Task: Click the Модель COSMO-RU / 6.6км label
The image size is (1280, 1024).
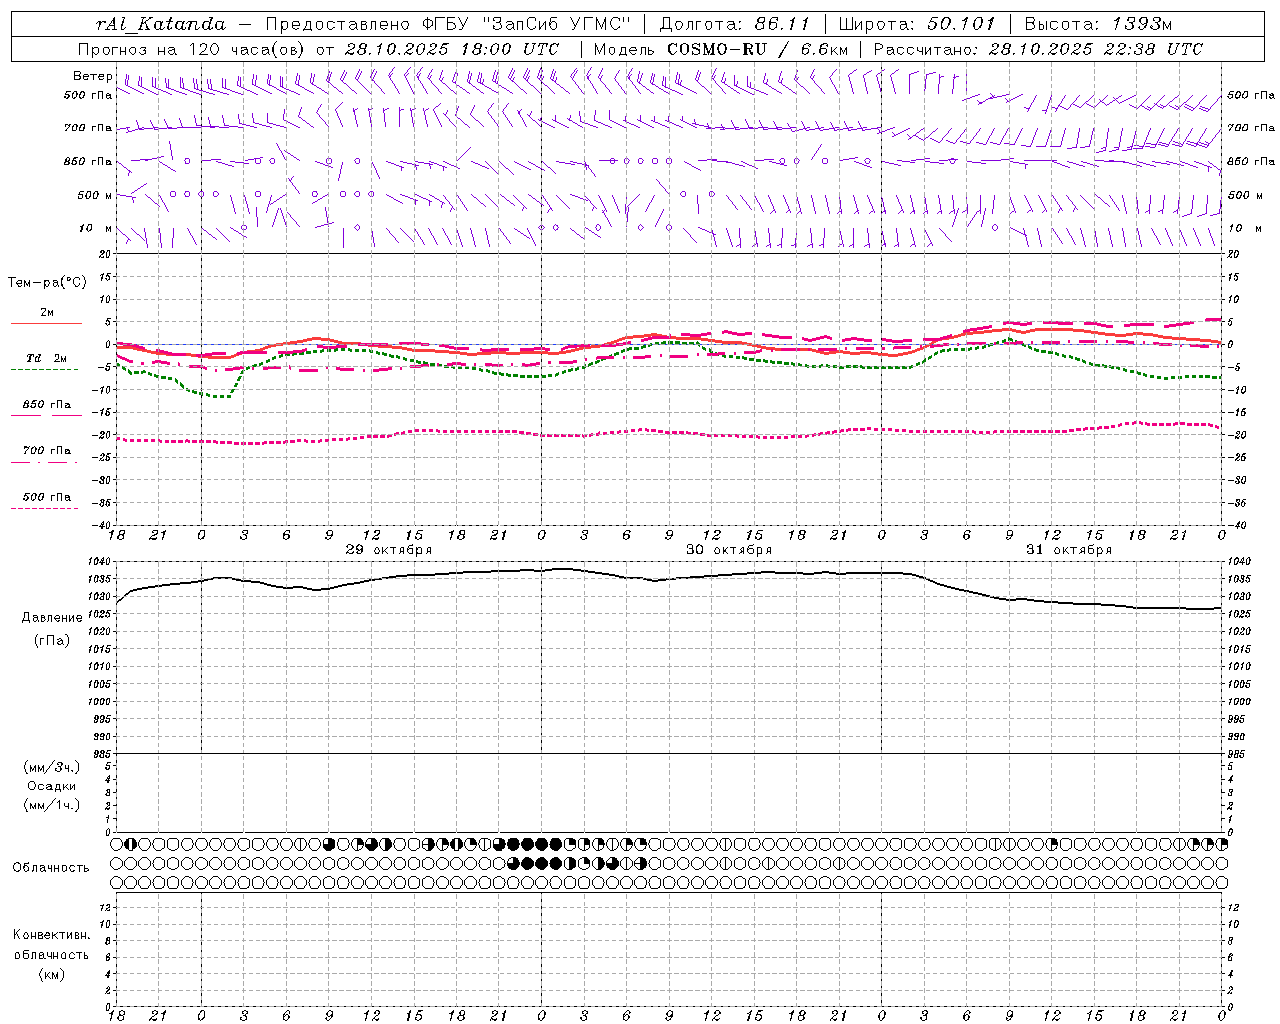Action: click(720, 49)
